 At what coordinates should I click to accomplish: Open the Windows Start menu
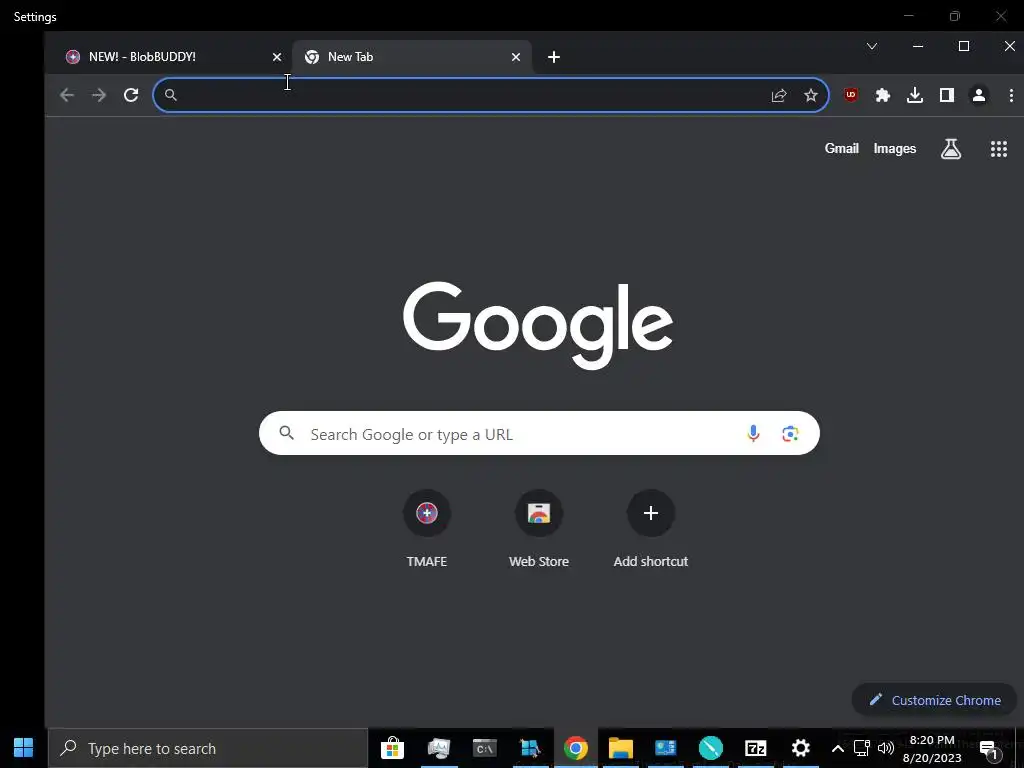tap(24, 748)
